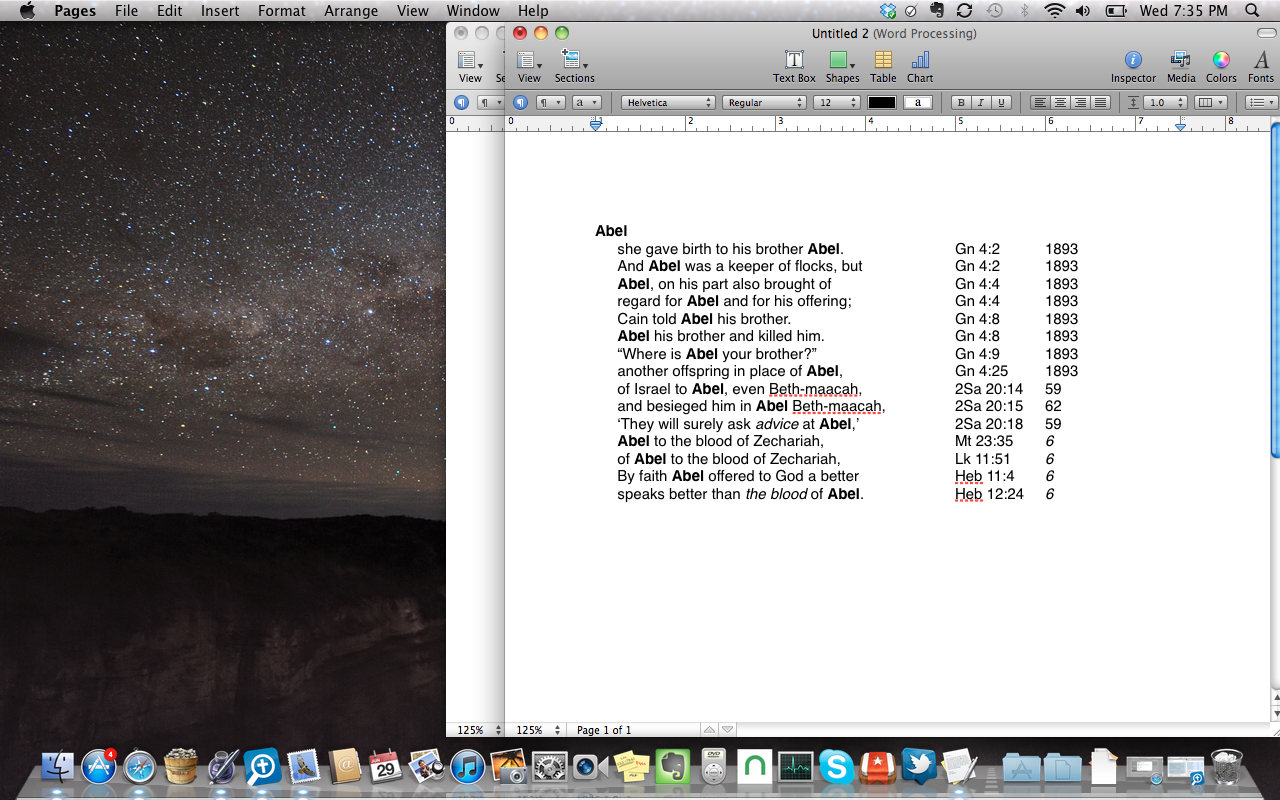Open the Colors picker from toolbar
This screenshot has height=800, width=1280.
coord(1221,66)
